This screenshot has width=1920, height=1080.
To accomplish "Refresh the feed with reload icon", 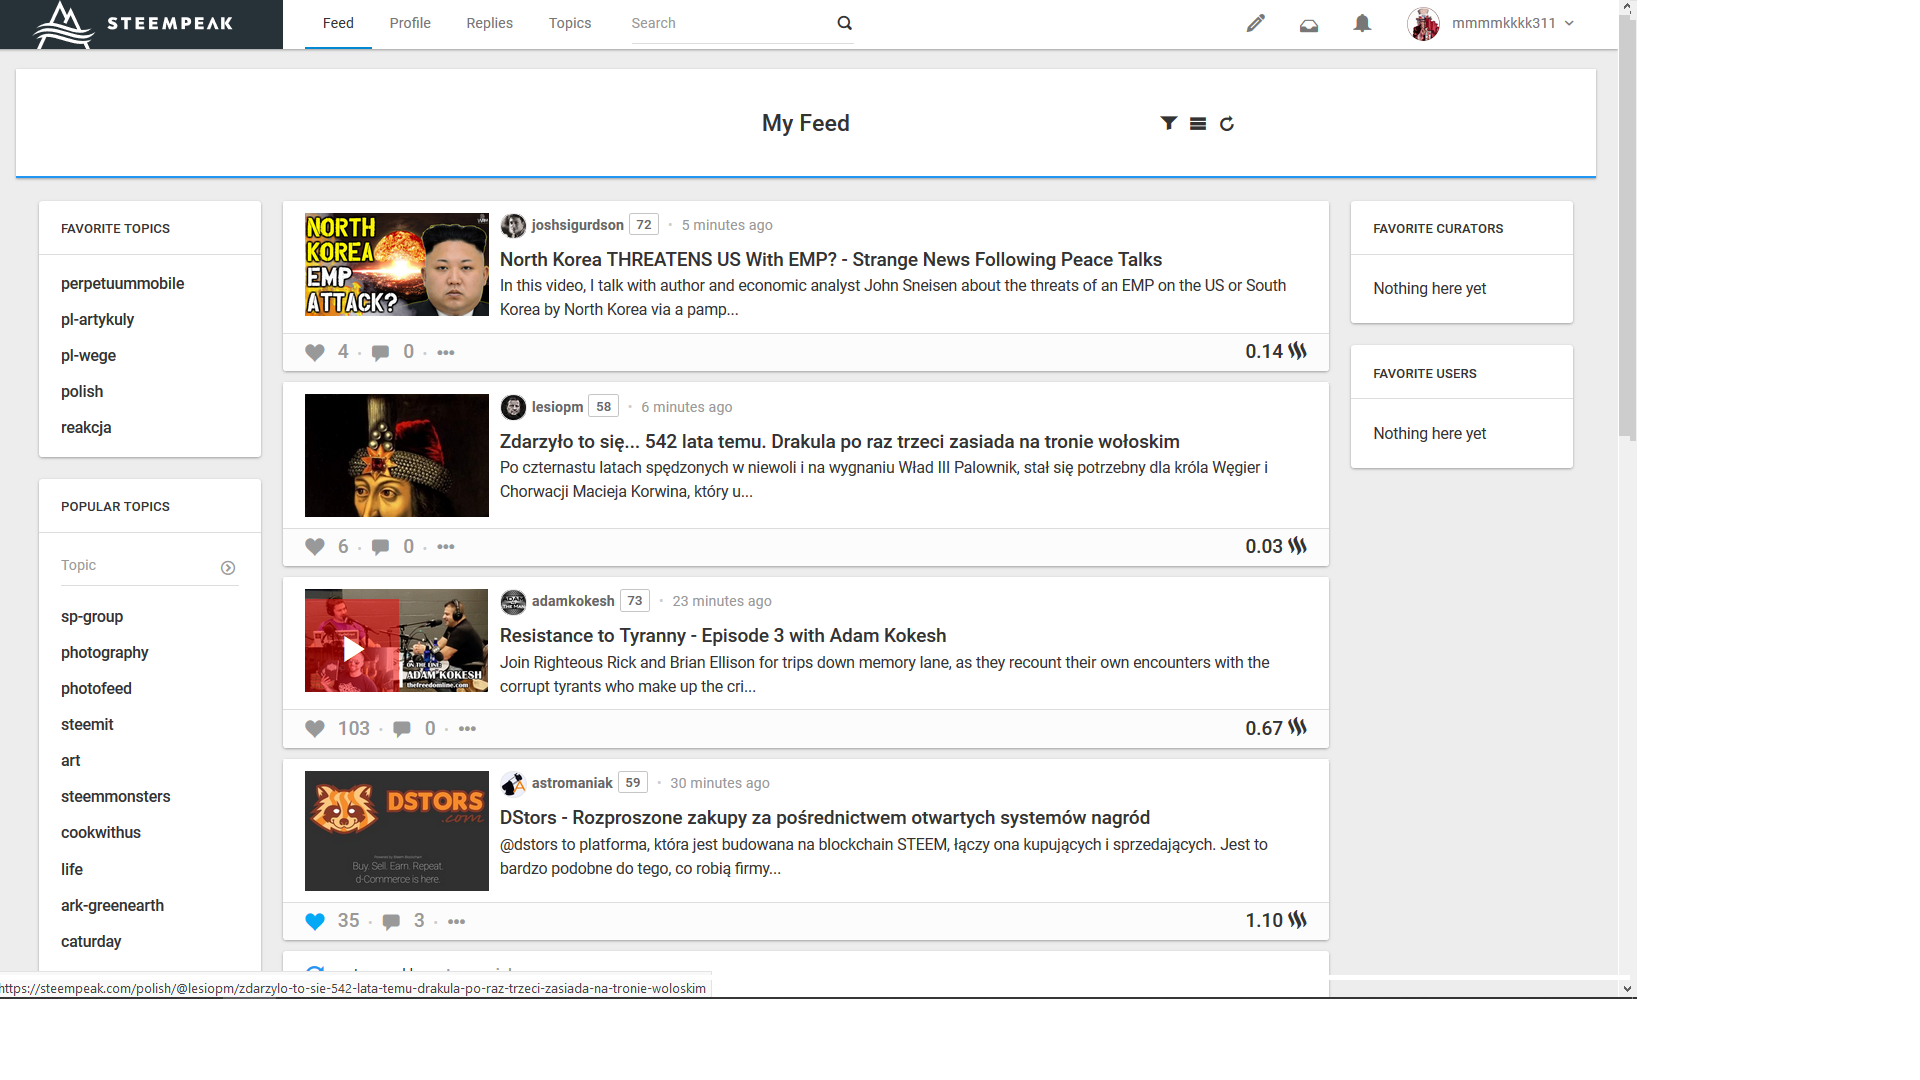I will 1227,123.
